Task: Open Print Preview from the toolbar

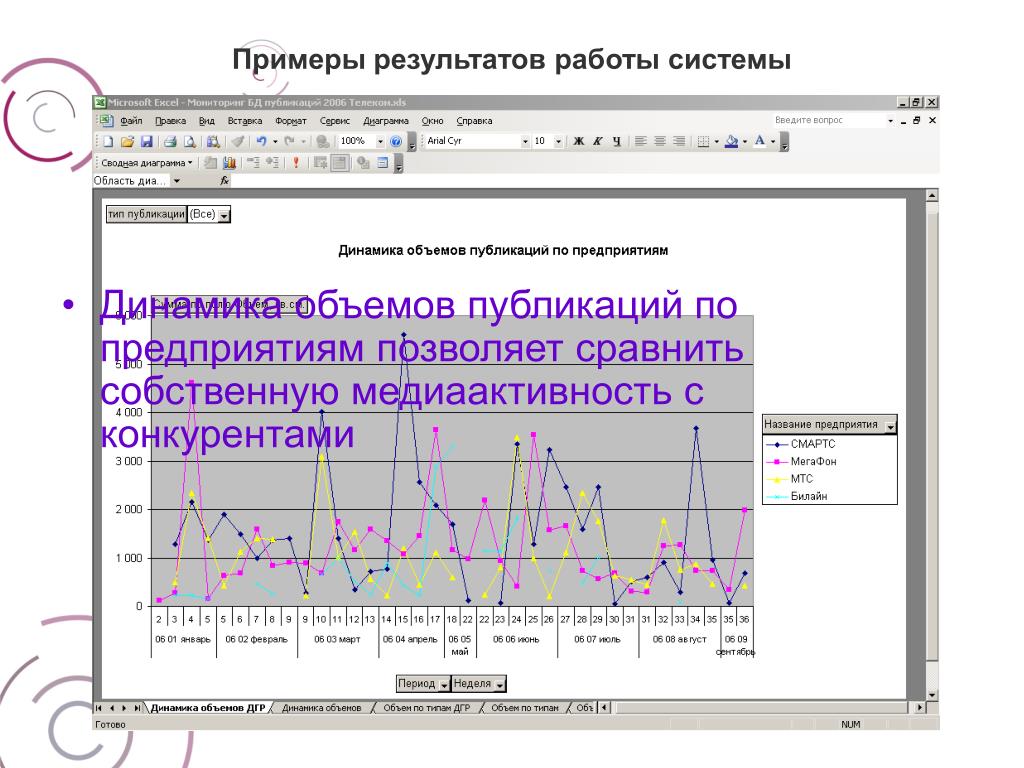Action: (189, 141)
